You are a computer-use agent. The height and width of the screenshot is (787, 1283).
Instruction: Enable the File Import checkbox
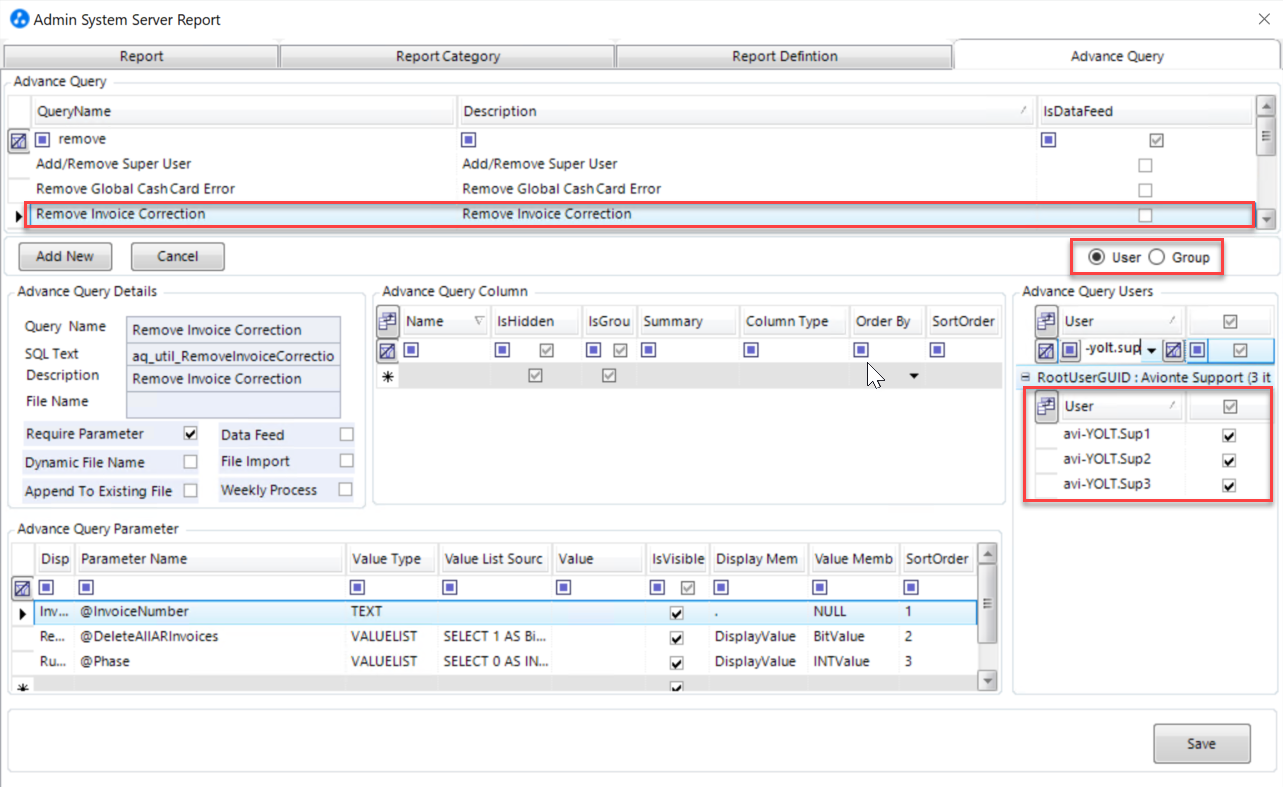pyautogui.click(x=346, y=461)
